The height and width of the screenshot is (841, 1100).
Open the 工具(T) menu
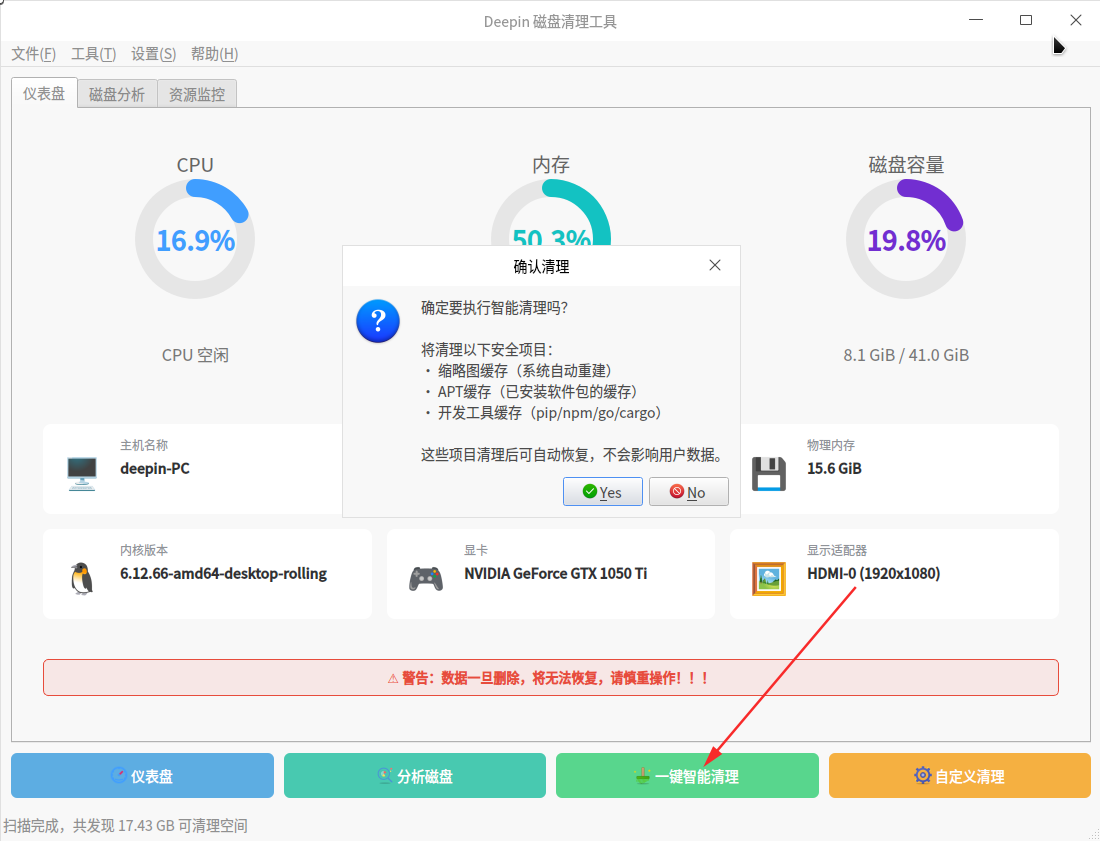(x=93, y=54)
